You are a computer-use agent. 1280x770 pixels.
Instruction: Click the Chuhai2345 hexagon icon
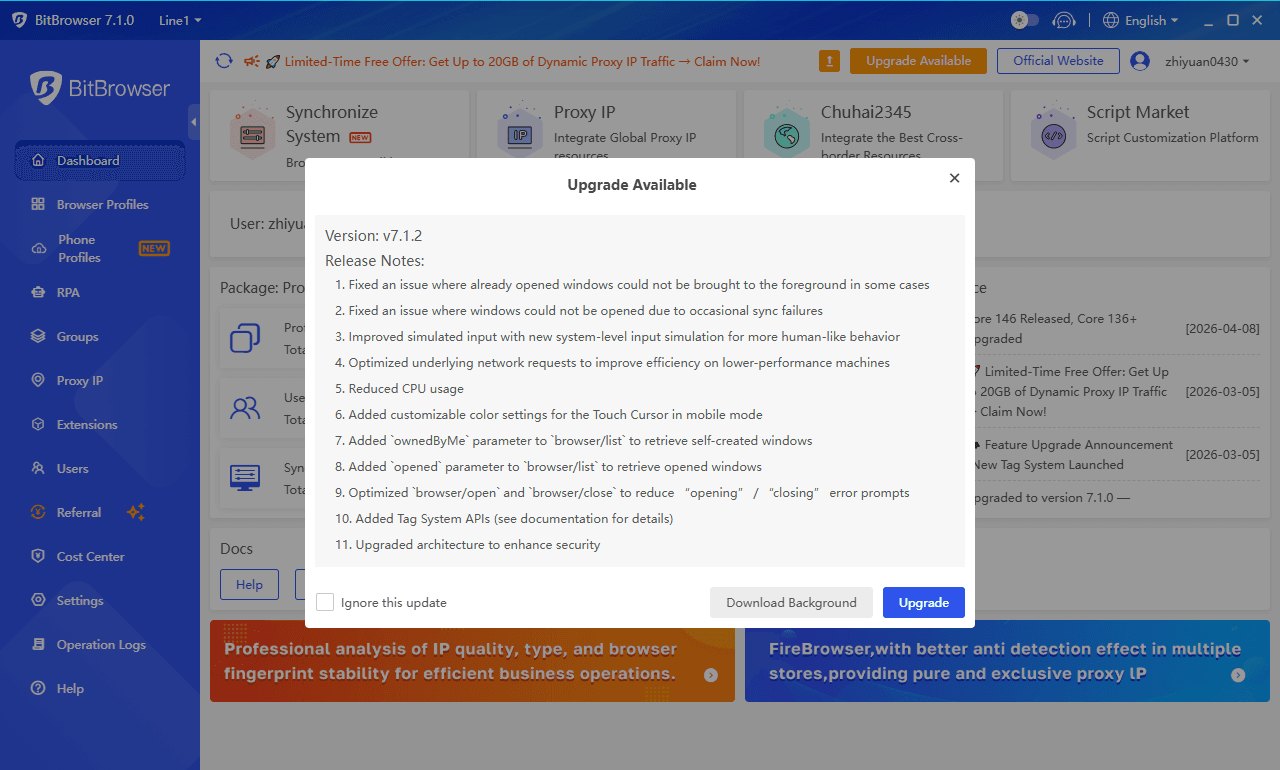786,134
